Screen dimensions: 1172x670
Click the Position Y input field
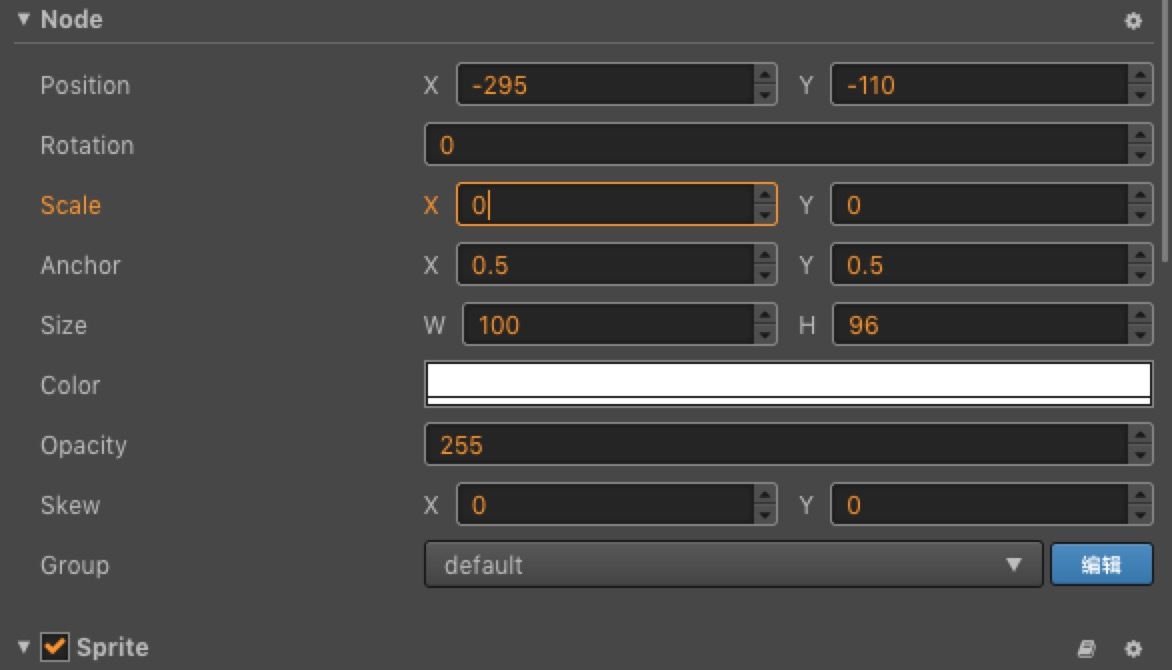978,85
